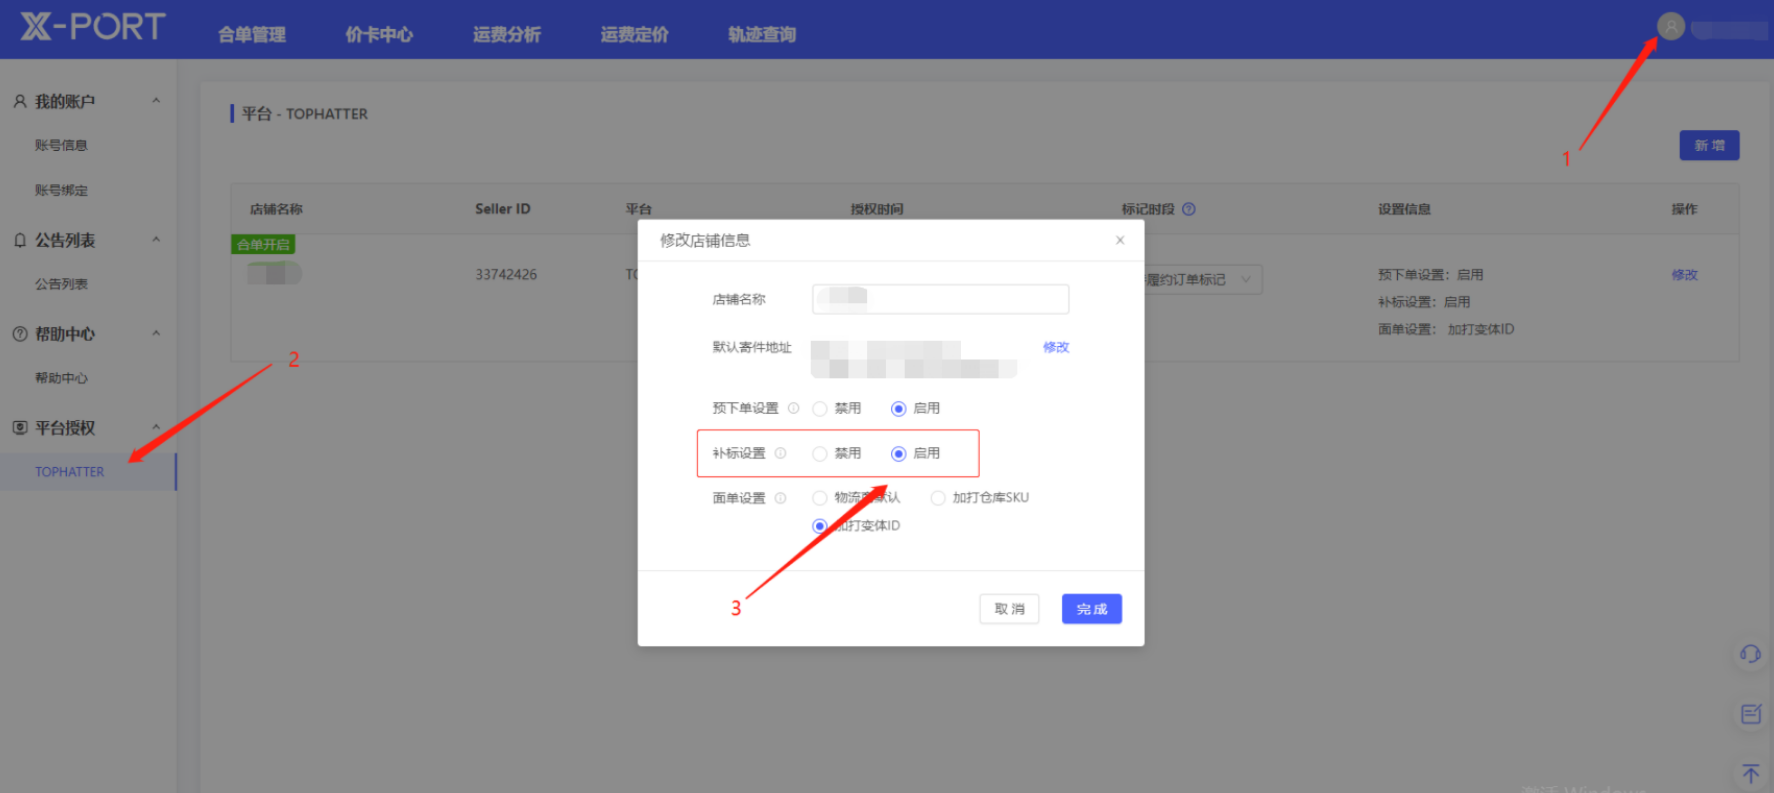Open 合单管理 in top navigation
The image size is (1774, 793).
(x=252, y=34)
